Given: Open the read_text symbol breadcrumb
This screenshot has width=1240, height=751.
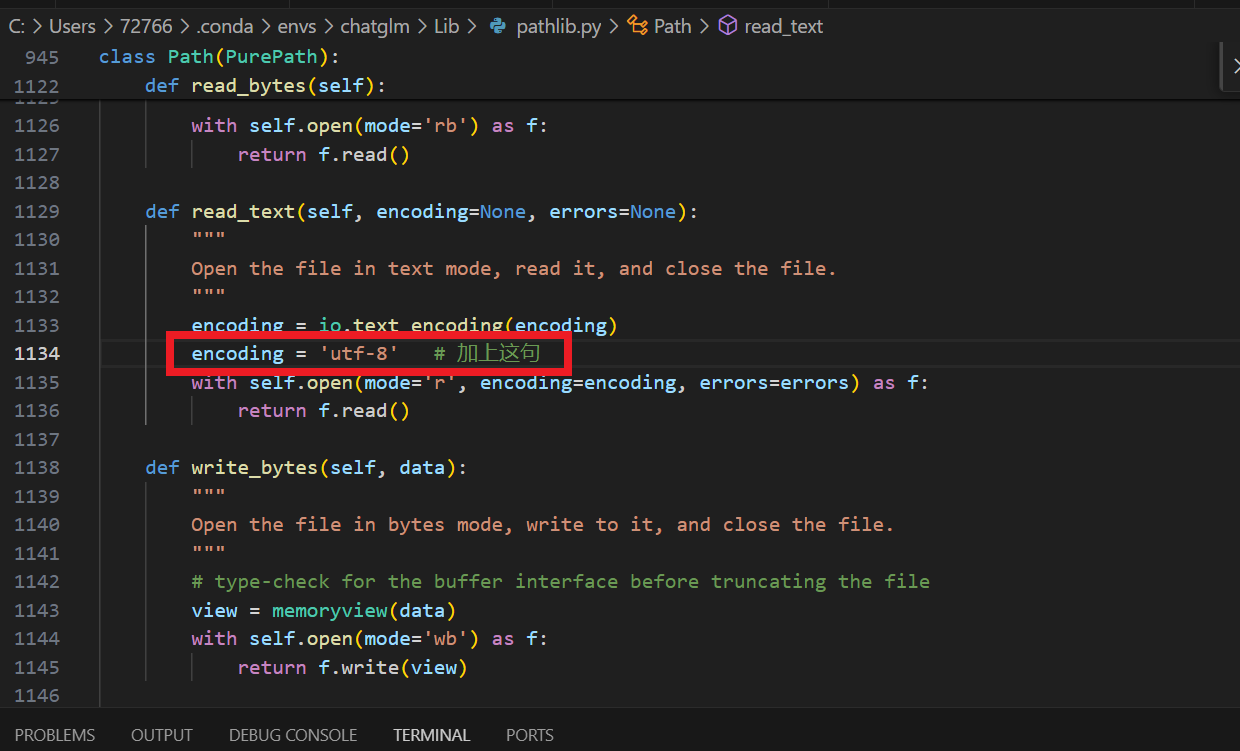Looking at the screenshot, I should point(783,27).
